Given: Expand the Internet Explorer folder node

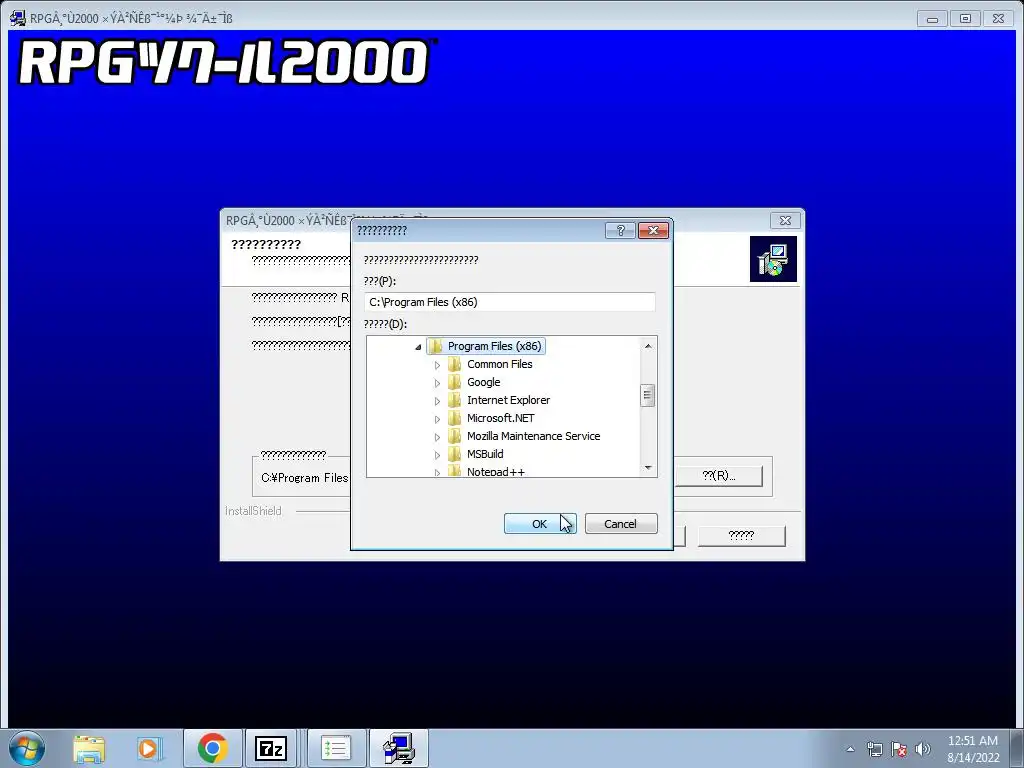Looking at the screenshot, I should coord(438,401).
